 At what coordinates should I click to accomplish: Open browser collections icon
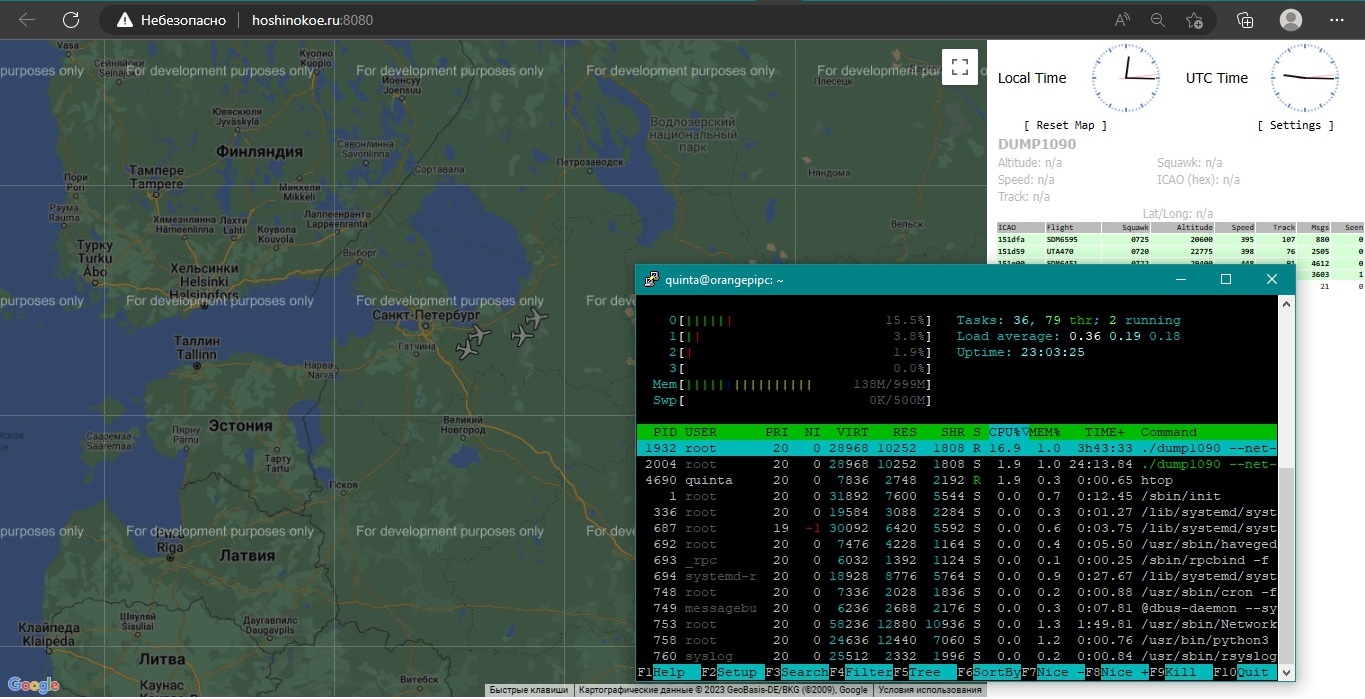[x=1245, y=20]
